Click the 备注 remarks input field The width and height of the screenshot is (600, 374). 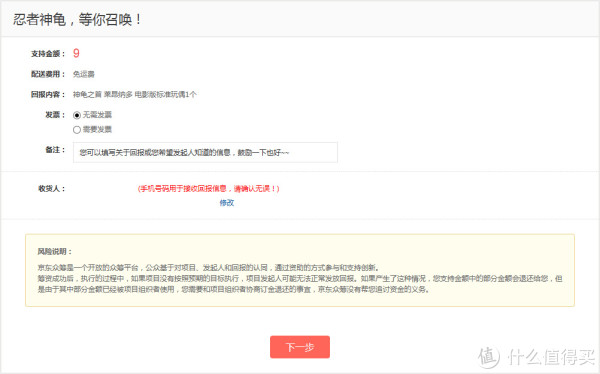(x=205, y=152)
